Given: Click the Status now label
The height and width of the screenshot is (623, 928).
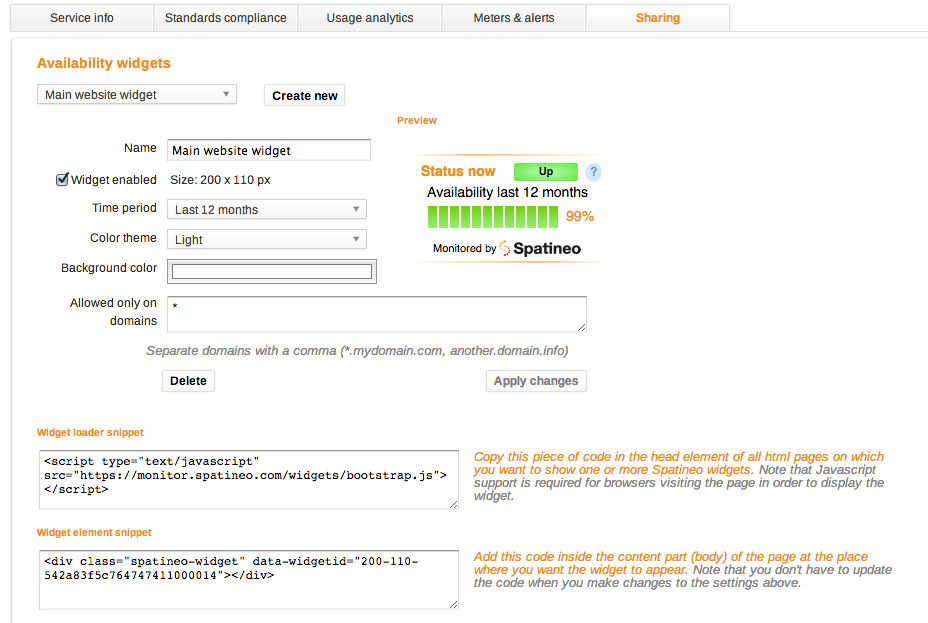Looking at the screenshot, I should click(x=457, y=171).
